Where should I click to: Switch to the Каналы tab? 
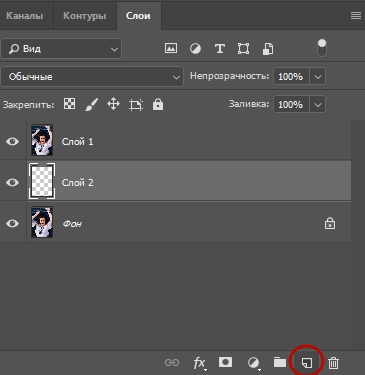click(x=25, y=16)
